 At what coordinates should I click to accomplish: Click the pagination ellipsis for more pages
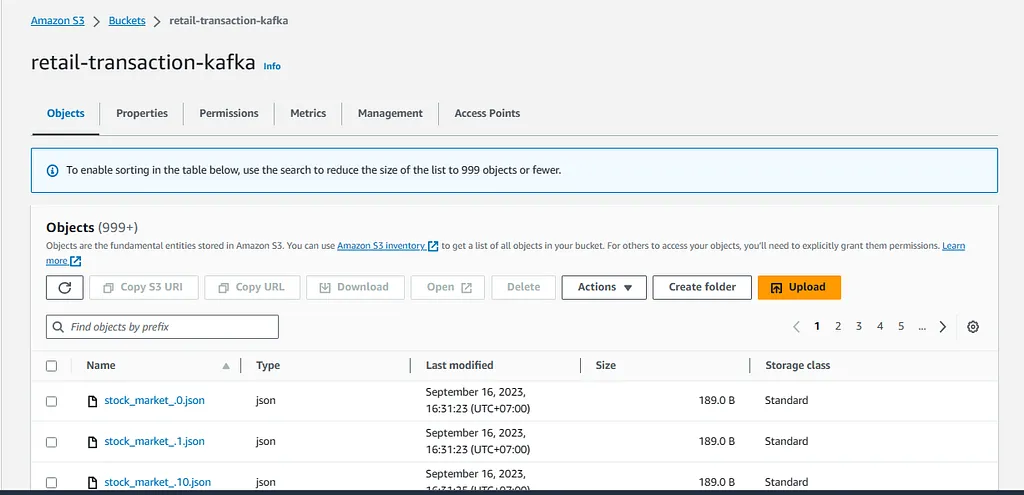pos(921,327)
